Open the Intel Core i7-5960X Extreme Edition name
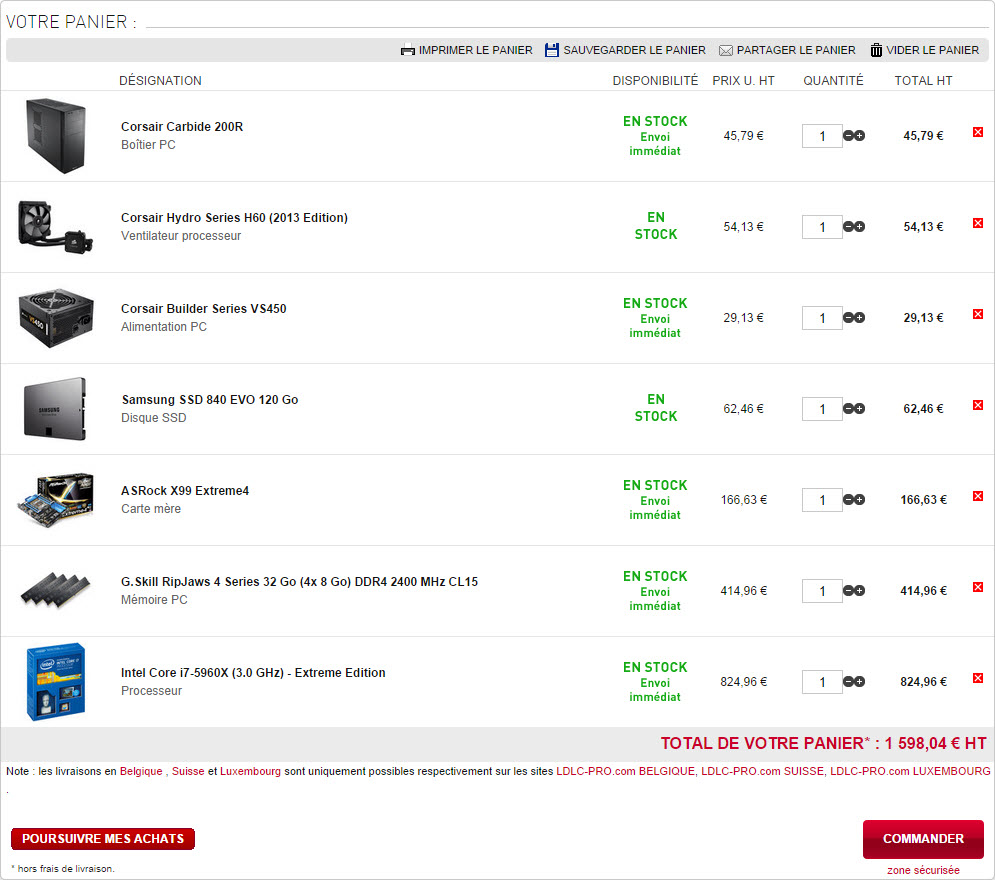Viewport: 995px width, 880px height. coord(253,673)
